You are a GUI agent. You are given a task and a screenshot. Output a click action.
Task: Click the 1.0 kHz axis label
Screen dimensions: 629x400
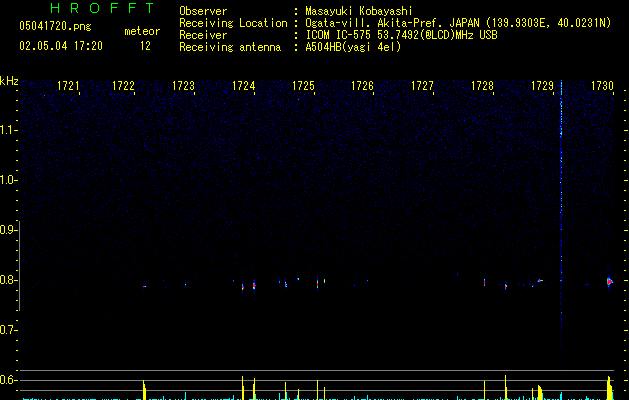coord(7,180)
